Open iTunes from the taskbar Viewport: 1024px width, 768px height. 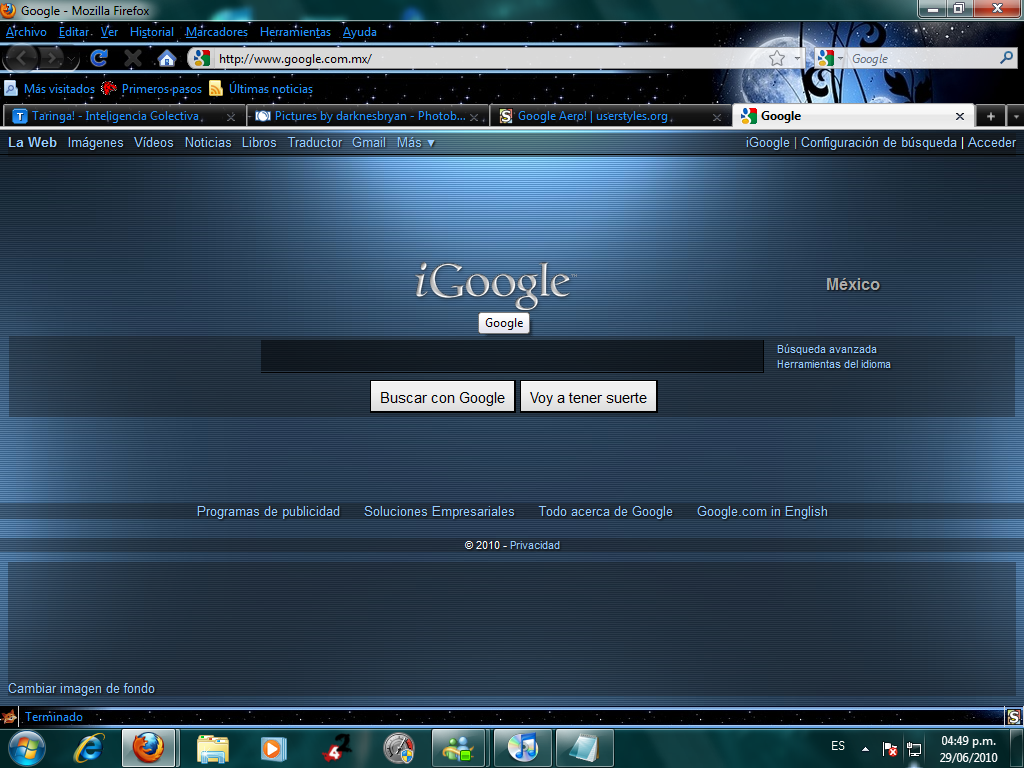[x=522, y=748]
